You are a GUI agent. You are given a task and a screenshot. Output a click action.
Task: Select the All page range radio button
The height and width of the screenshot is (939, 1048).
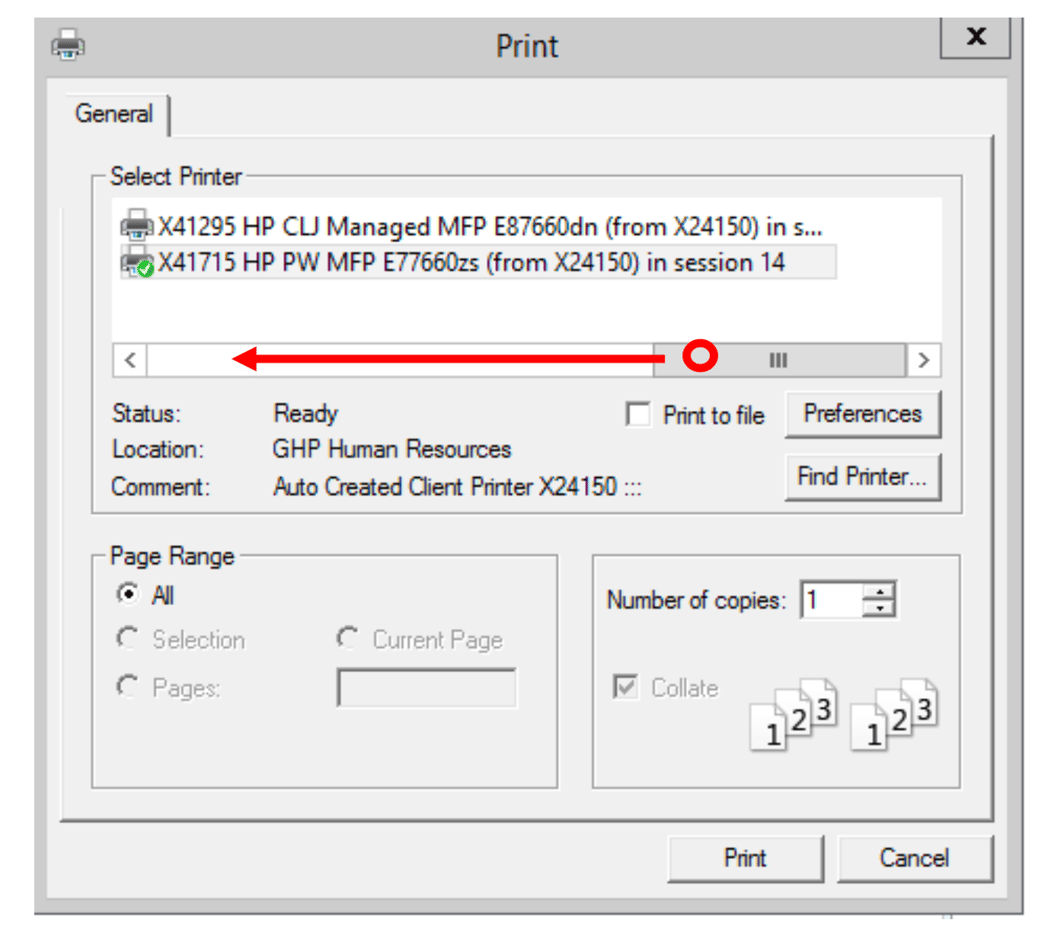click(127, 595)
